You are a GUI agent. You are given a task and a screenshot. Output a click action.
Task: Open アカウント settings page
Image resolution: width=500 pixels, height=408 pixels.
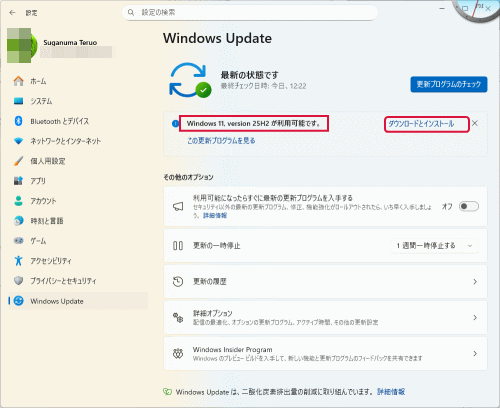[78, 201]
